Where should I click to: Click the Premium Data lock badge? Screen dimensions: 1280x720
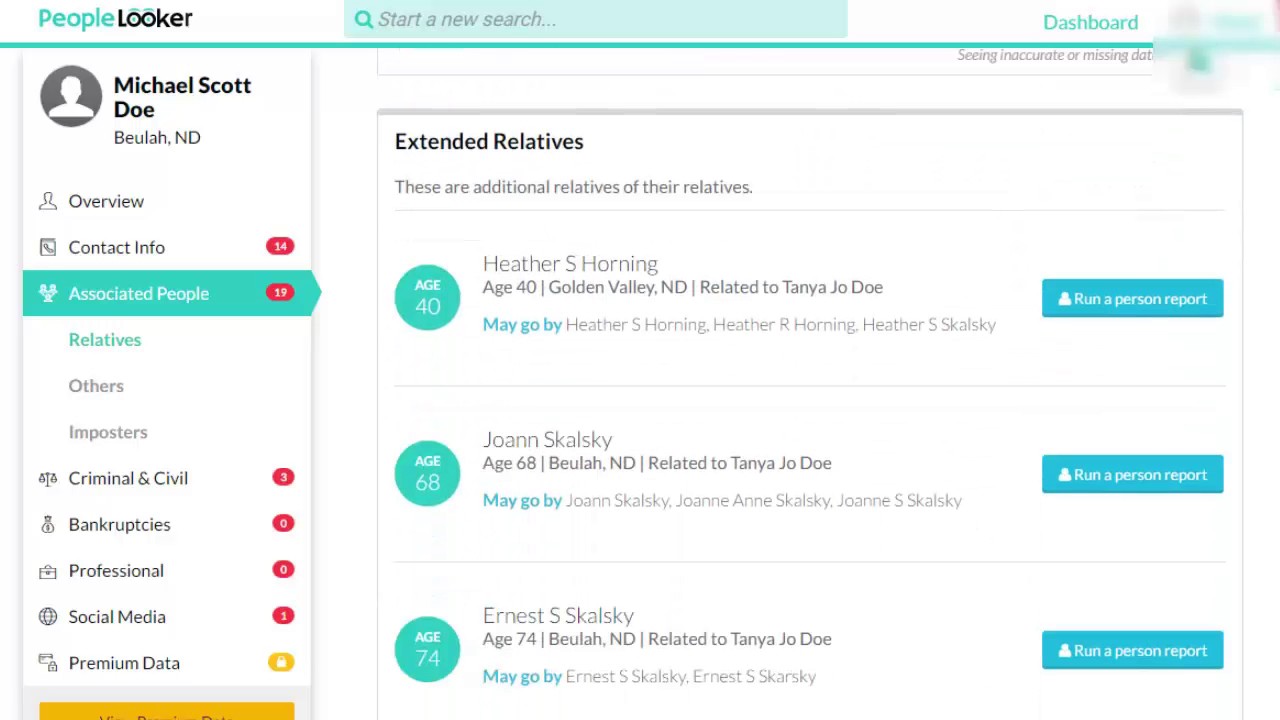pyautogui.click(x=281, y=662)
